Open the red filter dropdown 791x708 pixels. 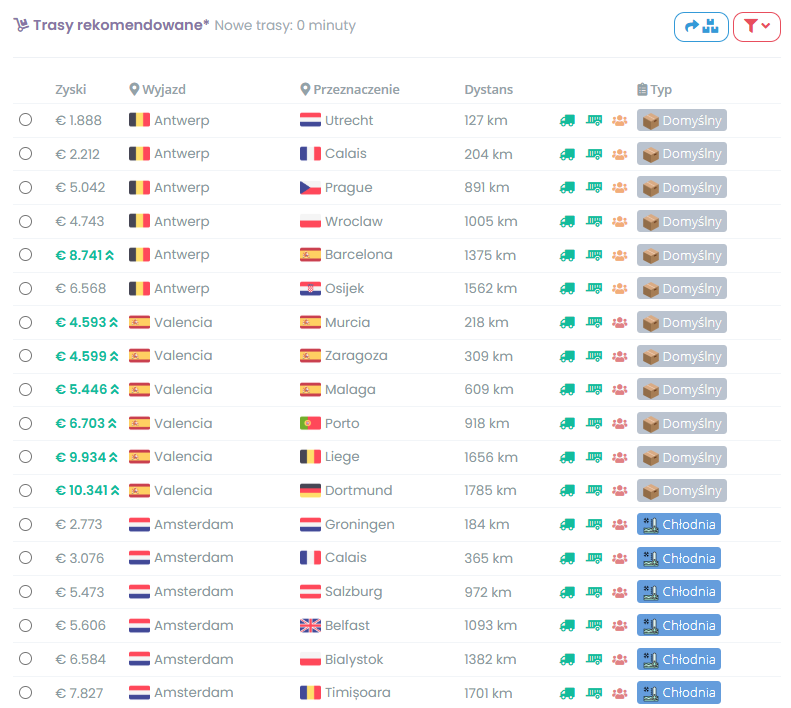[x=756, y=26]
